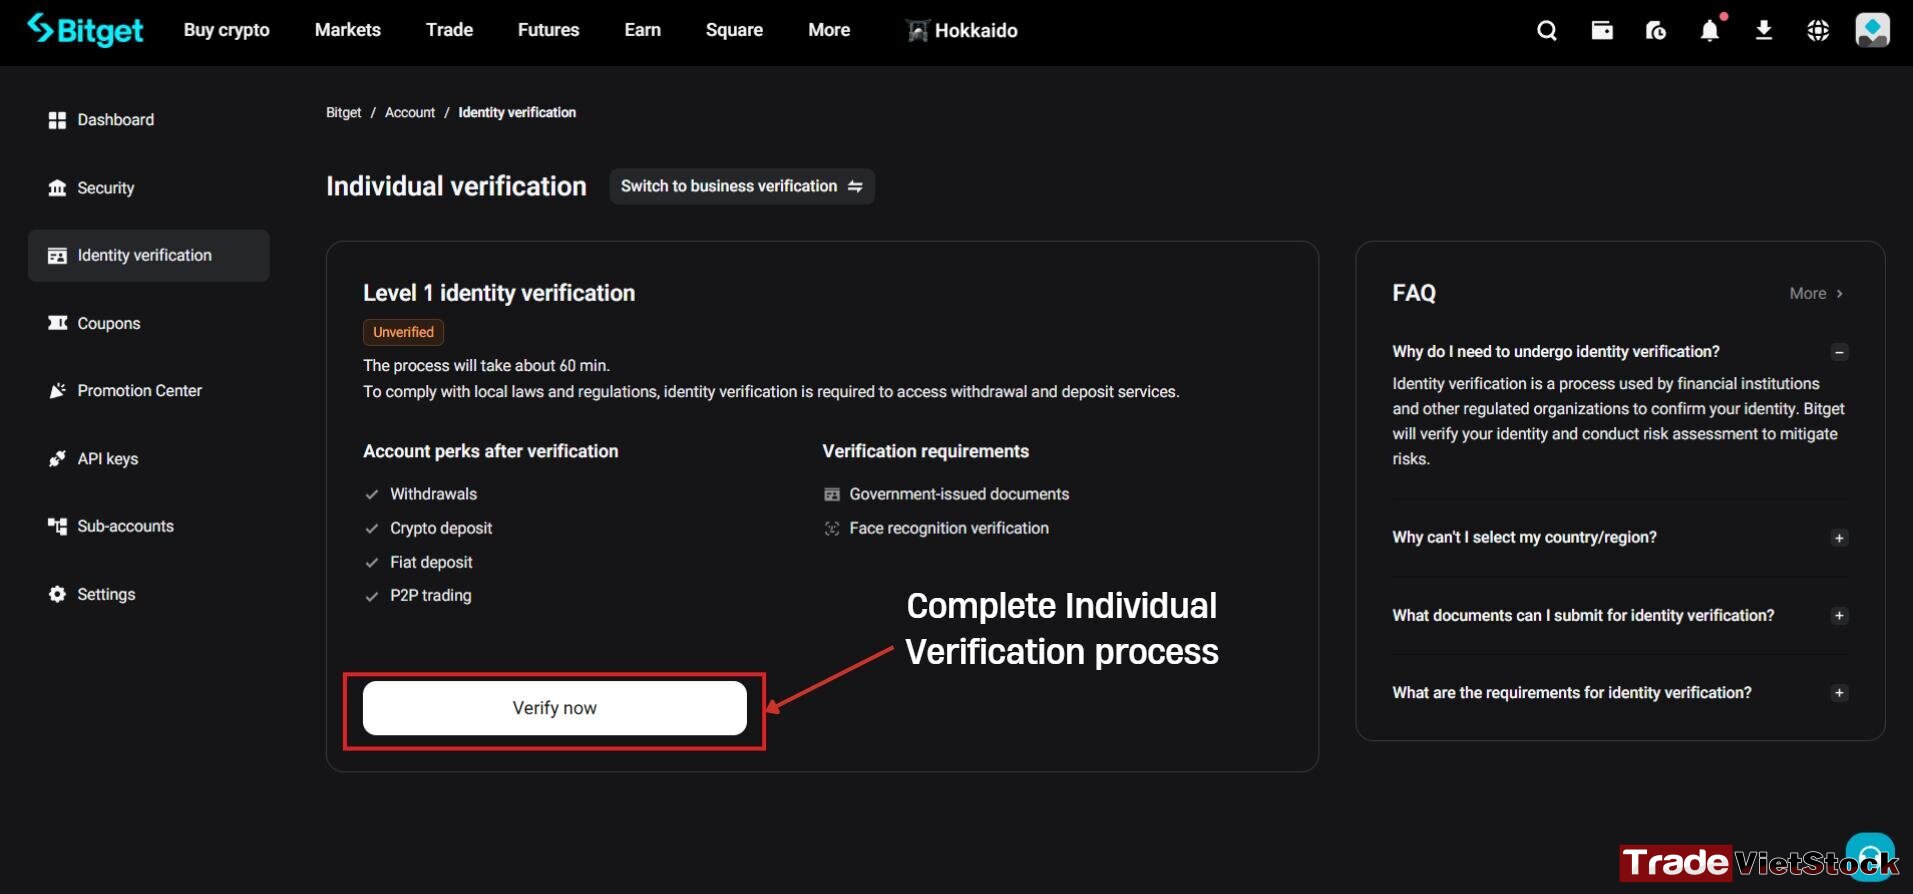The height and width of the screenshot is (894, 1913).
Task: Click the Fiat deposit perk item
Action: click(418, 562)
